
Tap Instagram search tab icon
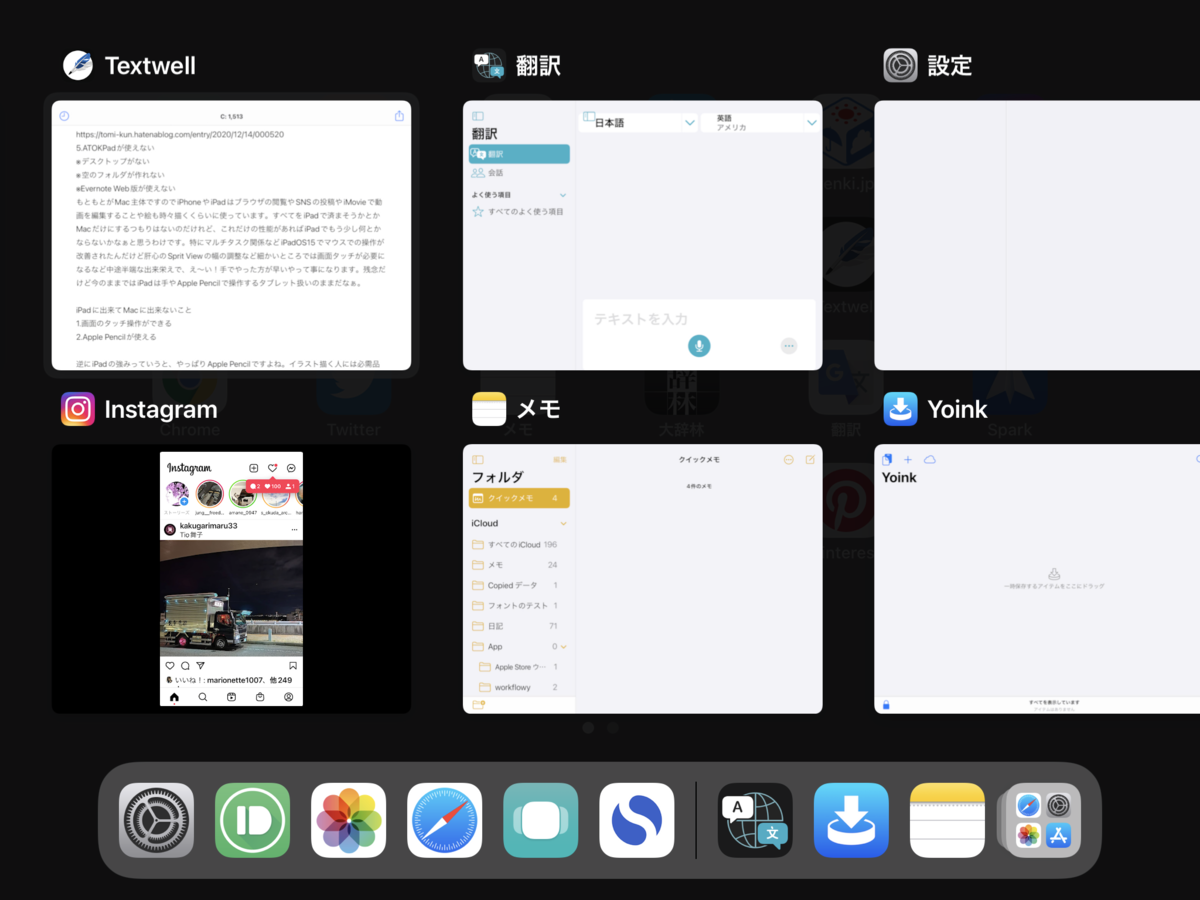203,697
